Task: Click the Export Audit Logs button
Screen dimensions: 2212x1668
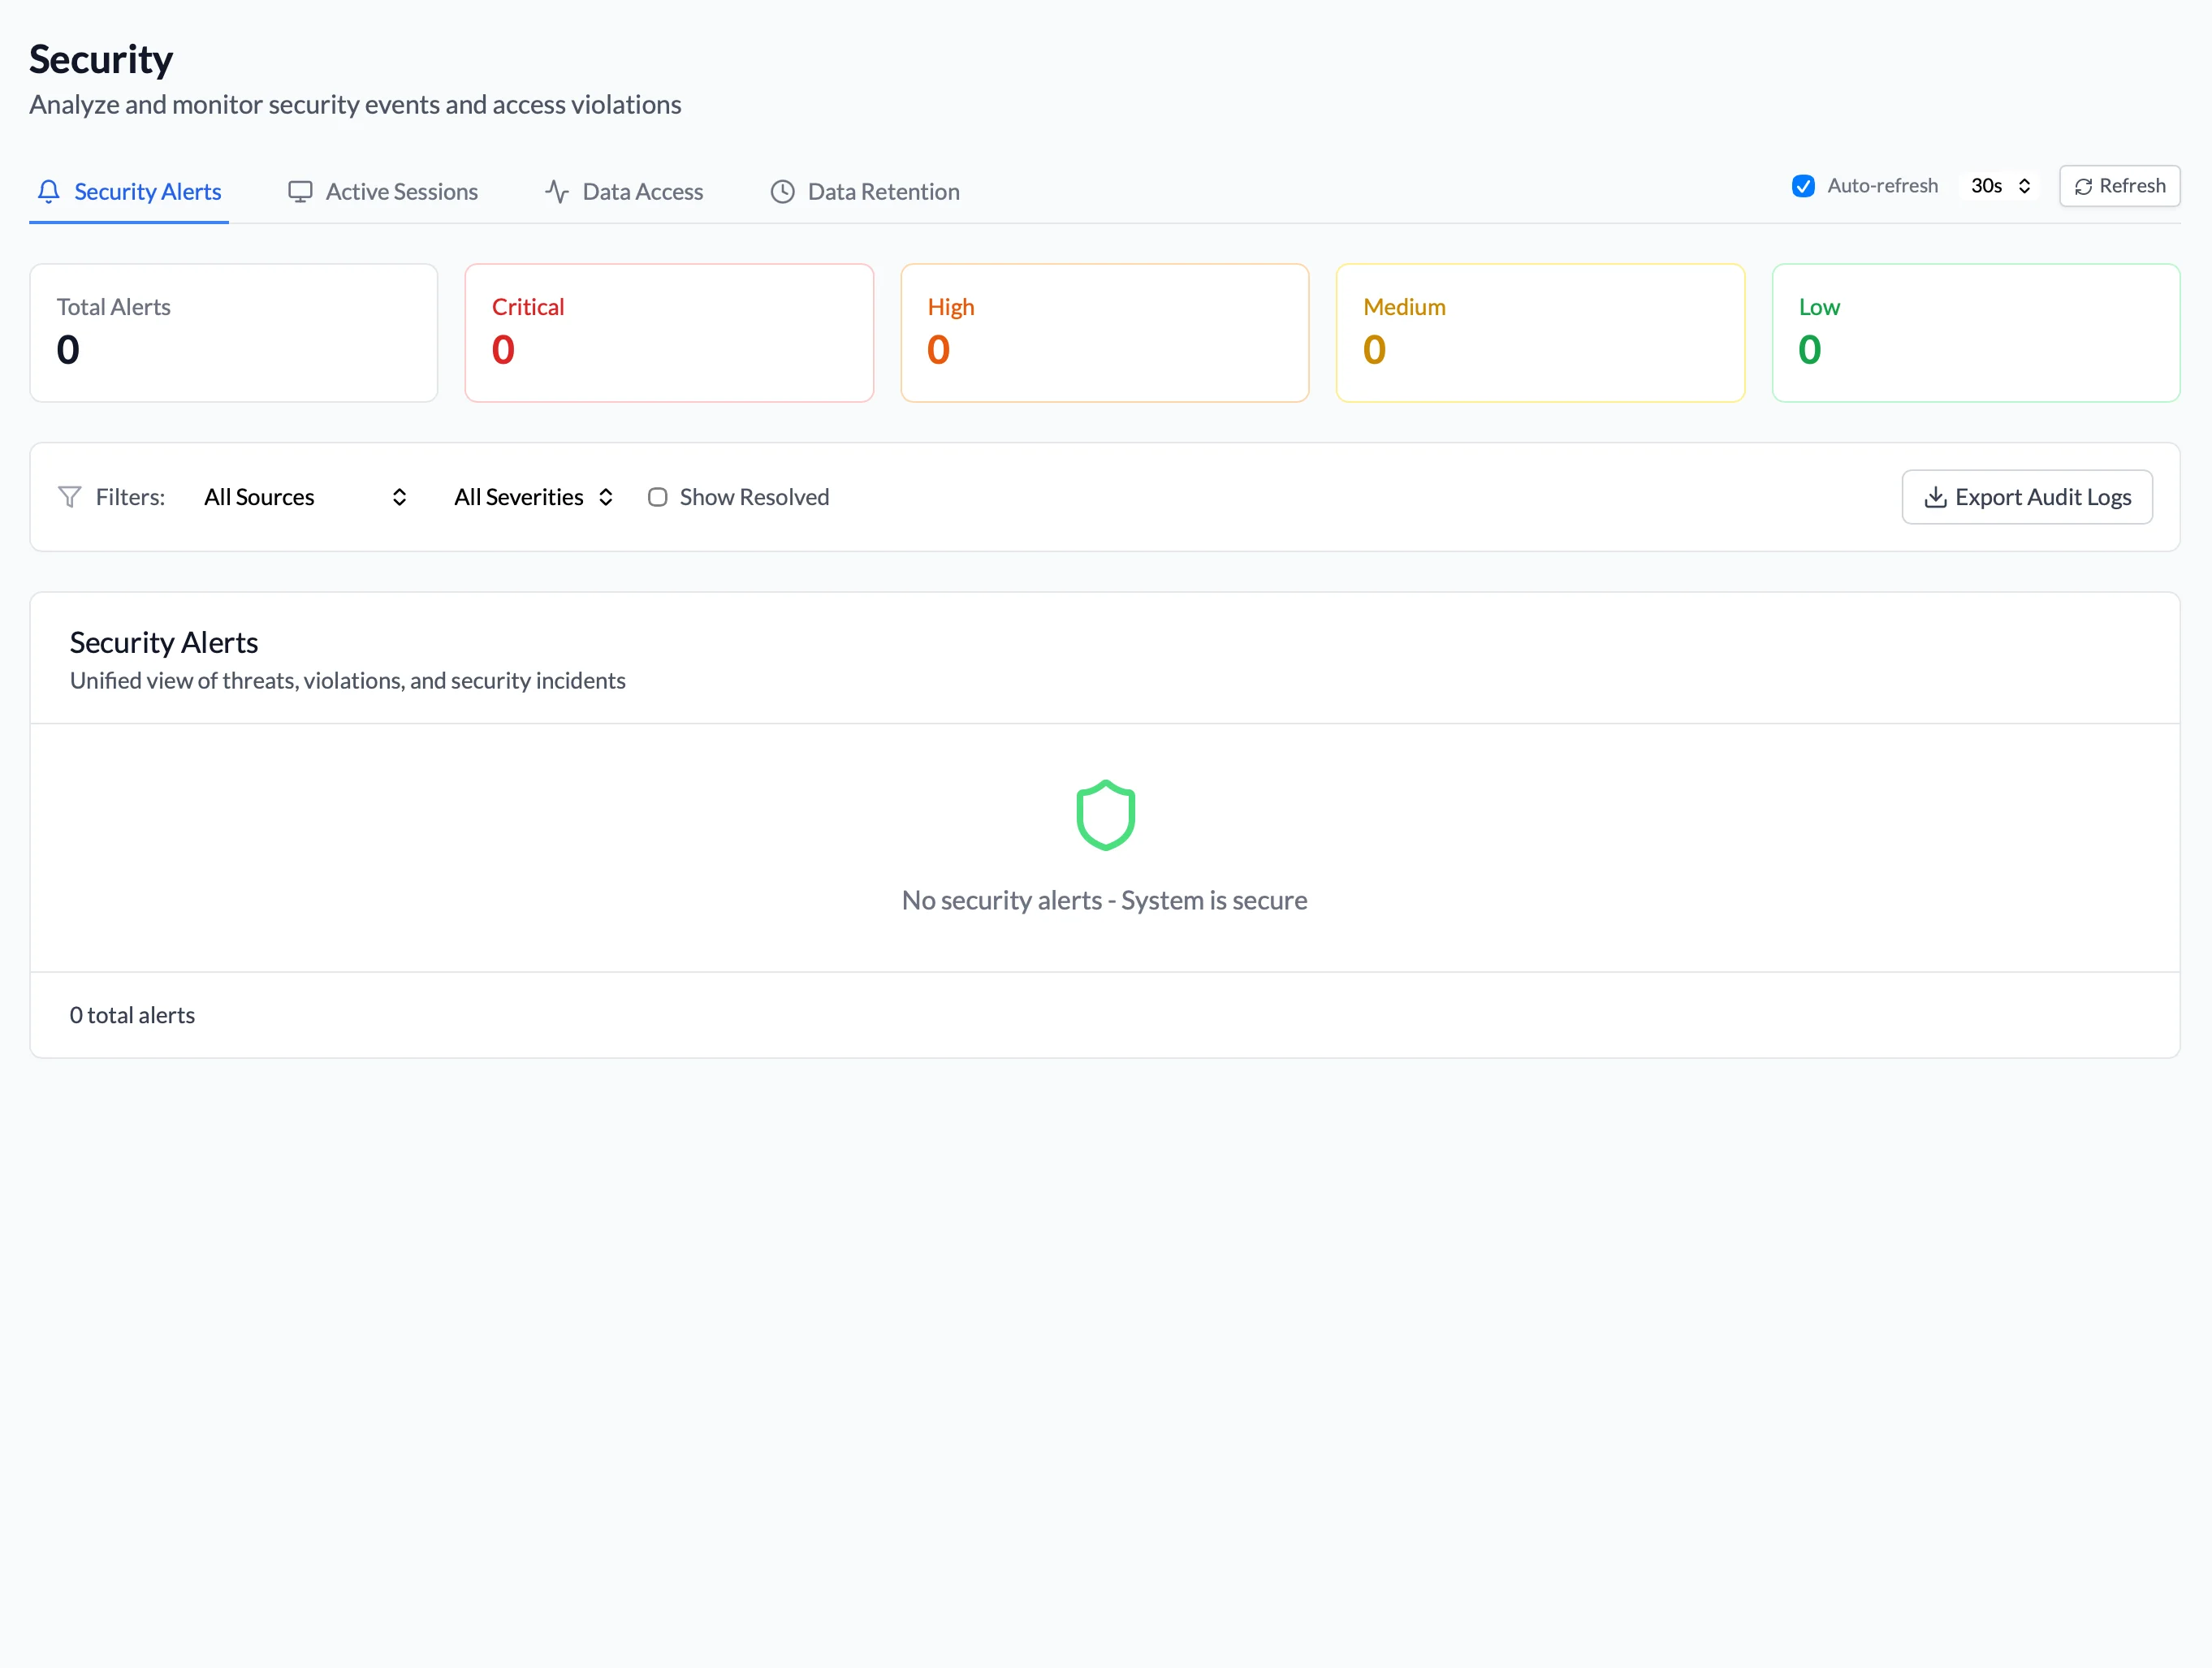Action: pos(2027,496)
